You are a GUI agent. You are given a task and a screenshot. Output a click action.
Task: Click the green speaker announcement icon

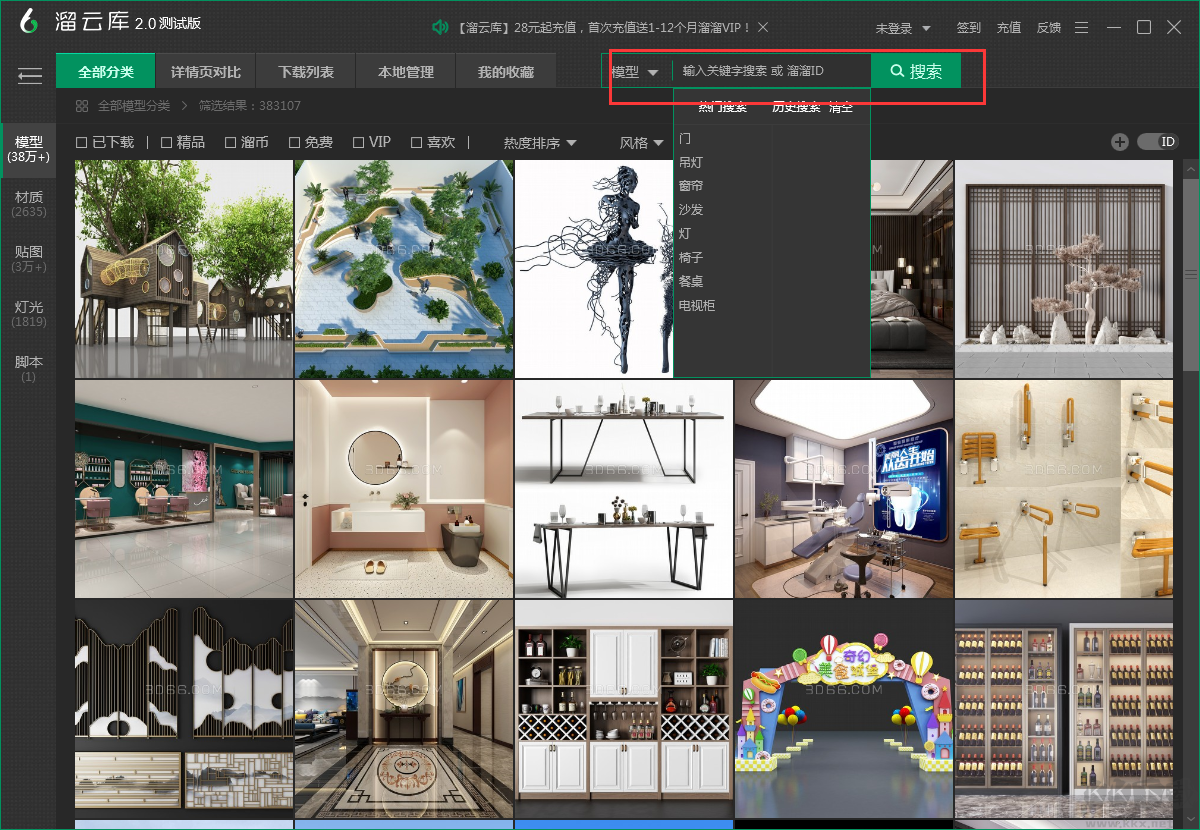440,27
